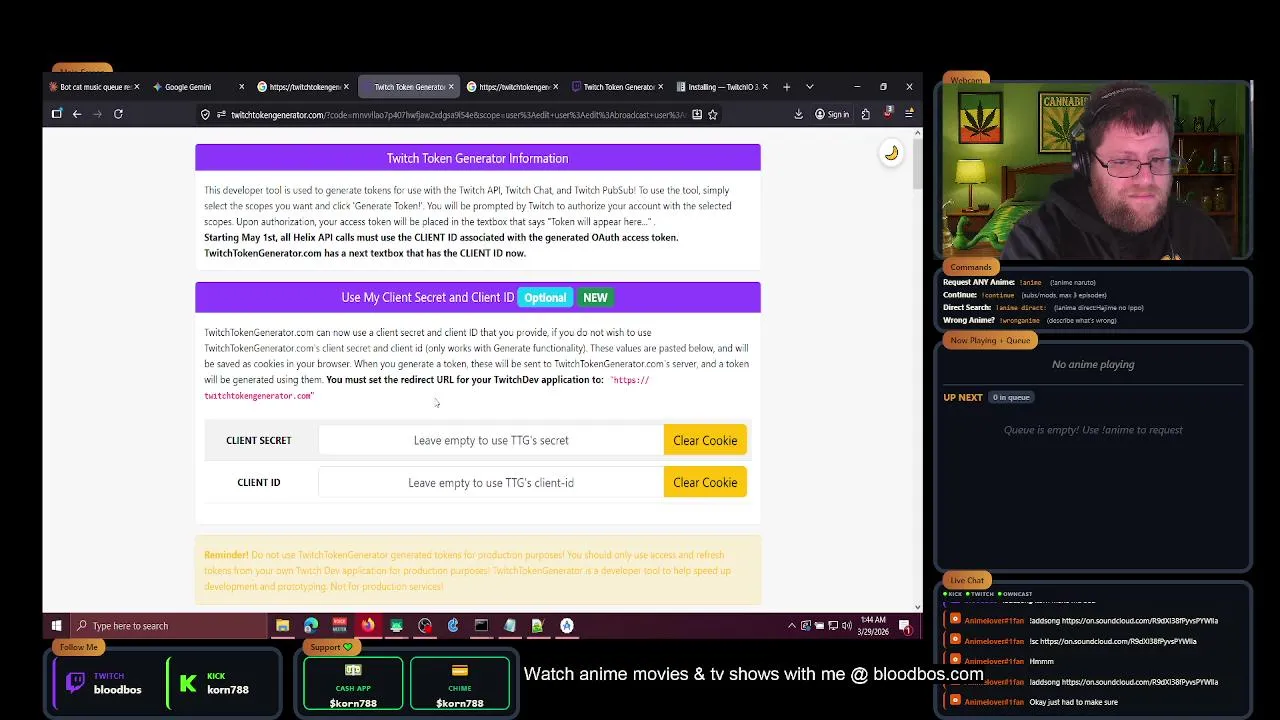Go back to the previous page
Screen dimensions: 1280x720
coord(76,114)
